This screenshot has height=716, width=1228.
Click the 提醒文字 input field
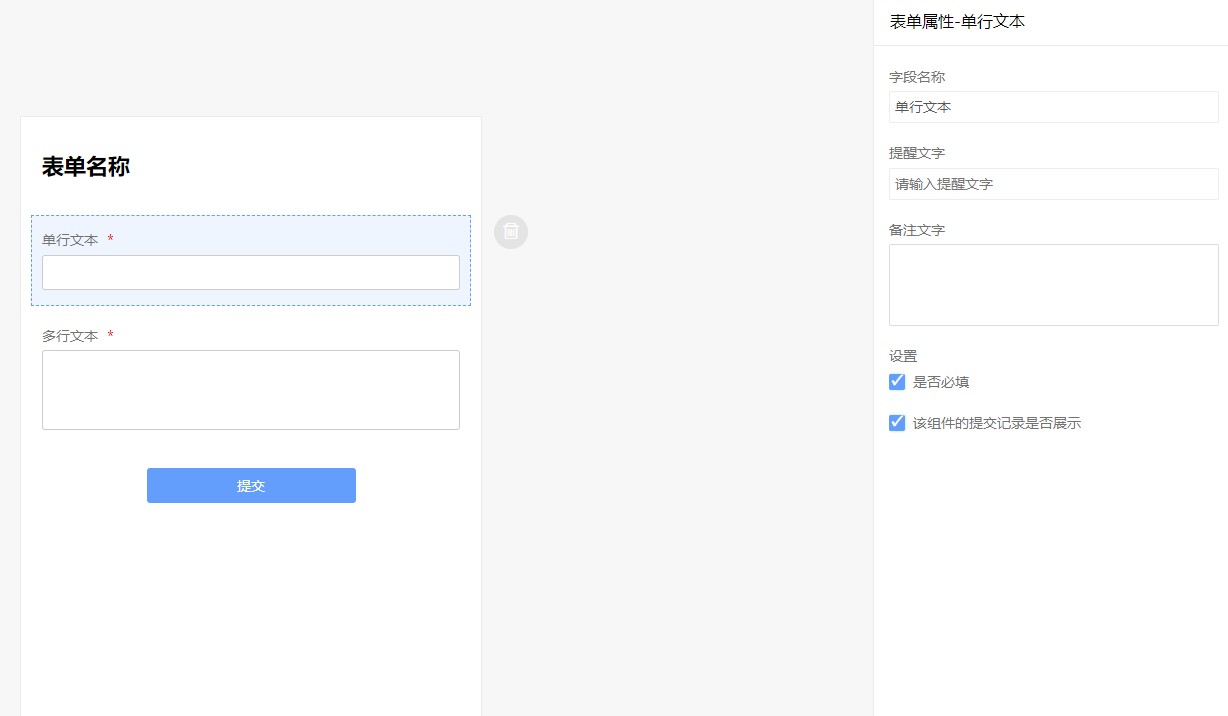(x=1054, y=184)
